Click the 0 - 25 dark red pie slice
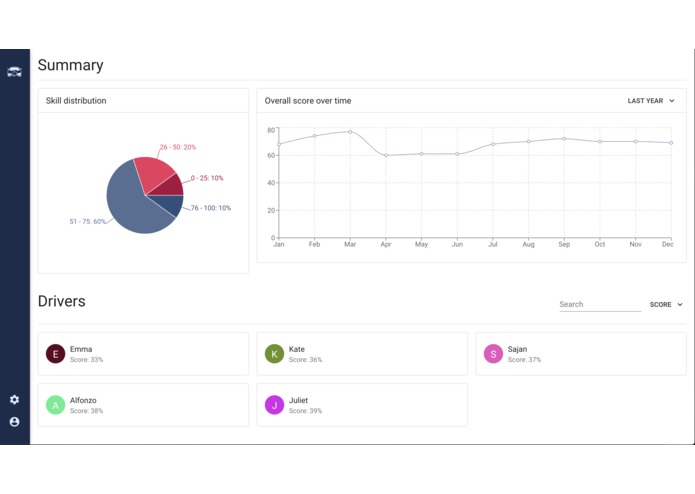 pos(171,187)
